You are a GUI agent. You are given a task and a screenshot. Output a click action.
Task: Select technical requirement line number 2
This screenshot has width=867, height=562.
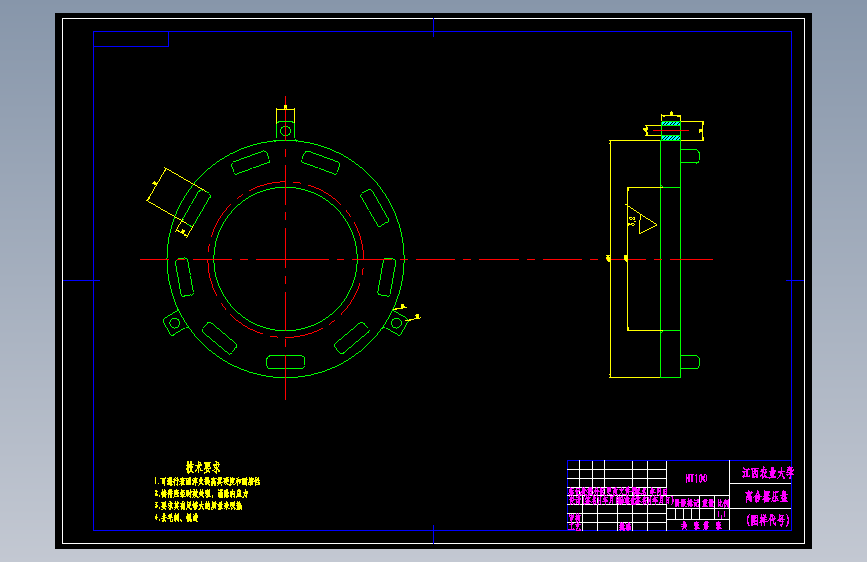(x=201, y=493)
